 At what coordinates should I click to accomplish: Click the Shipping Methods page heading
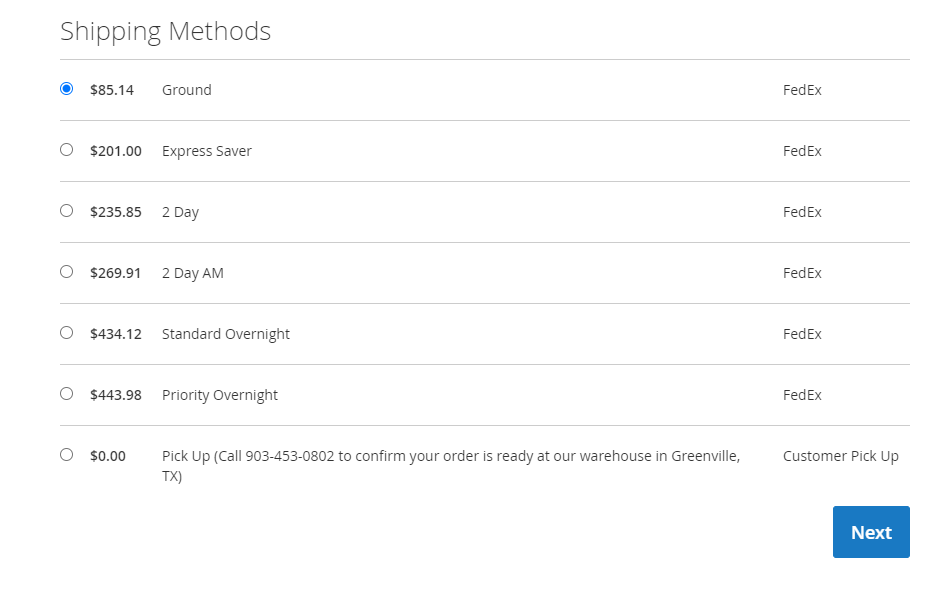166,31
